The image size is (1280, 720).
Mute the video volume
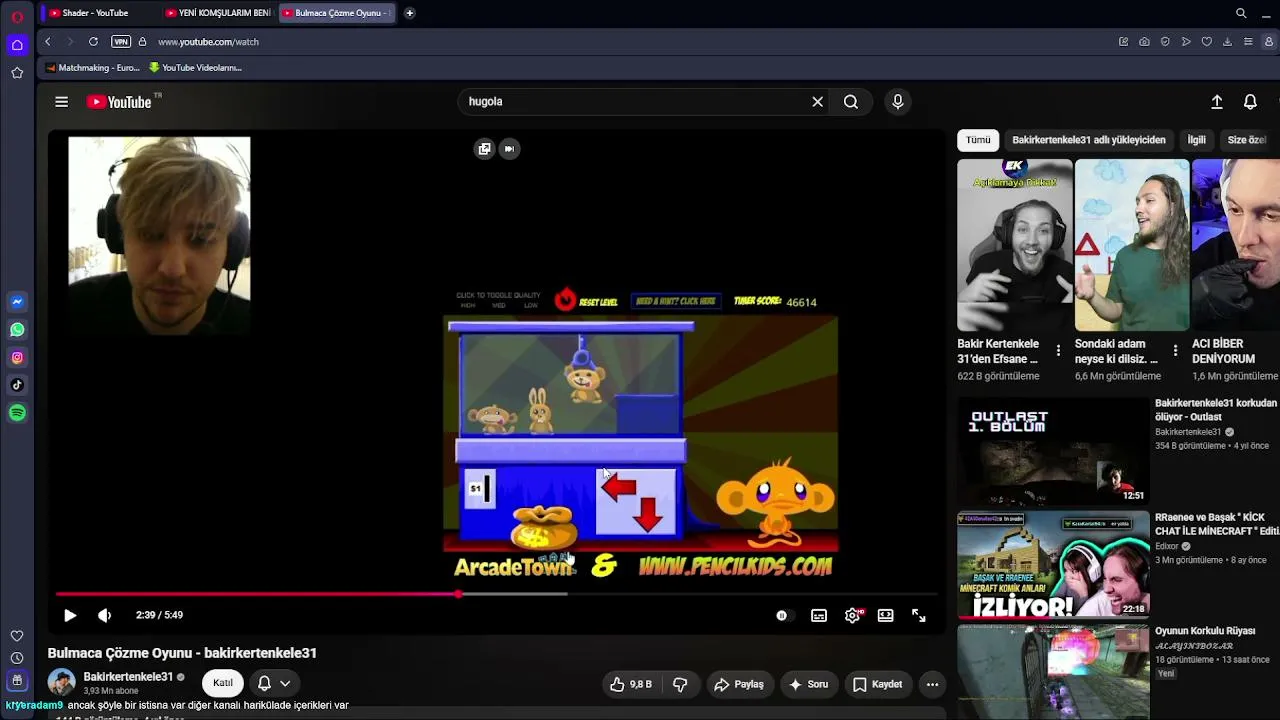point(104,616)
